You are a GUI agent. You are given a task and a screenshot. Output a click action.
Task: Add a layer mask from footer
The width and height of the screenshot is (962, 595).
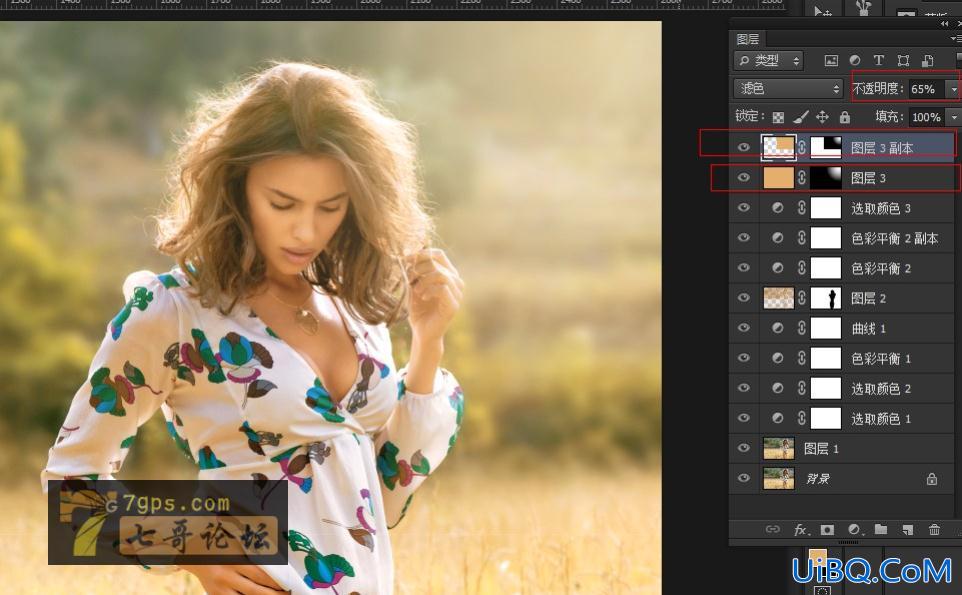(828, 529)
